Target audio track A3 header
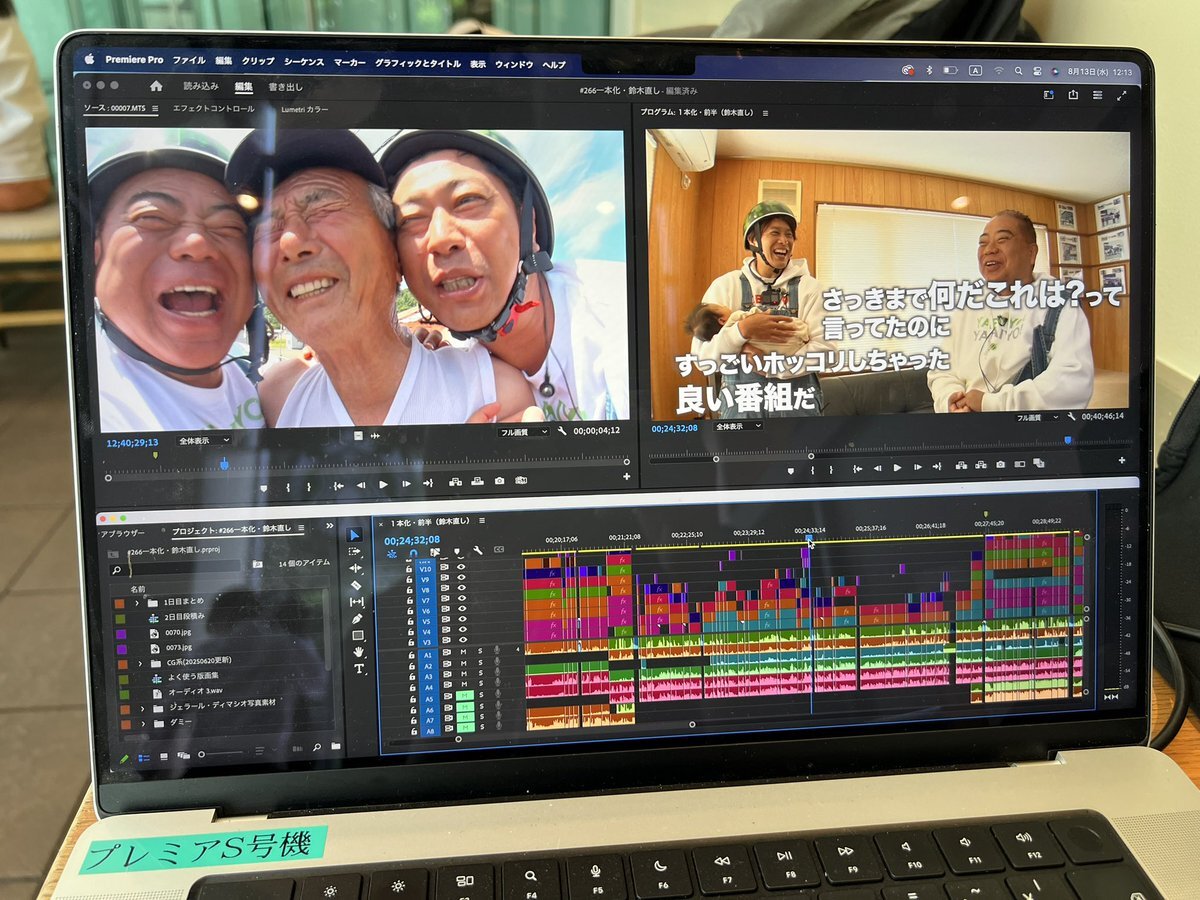Image resolution: width=1200 pixels, height=900 pixels. click(x=428, y=677)
